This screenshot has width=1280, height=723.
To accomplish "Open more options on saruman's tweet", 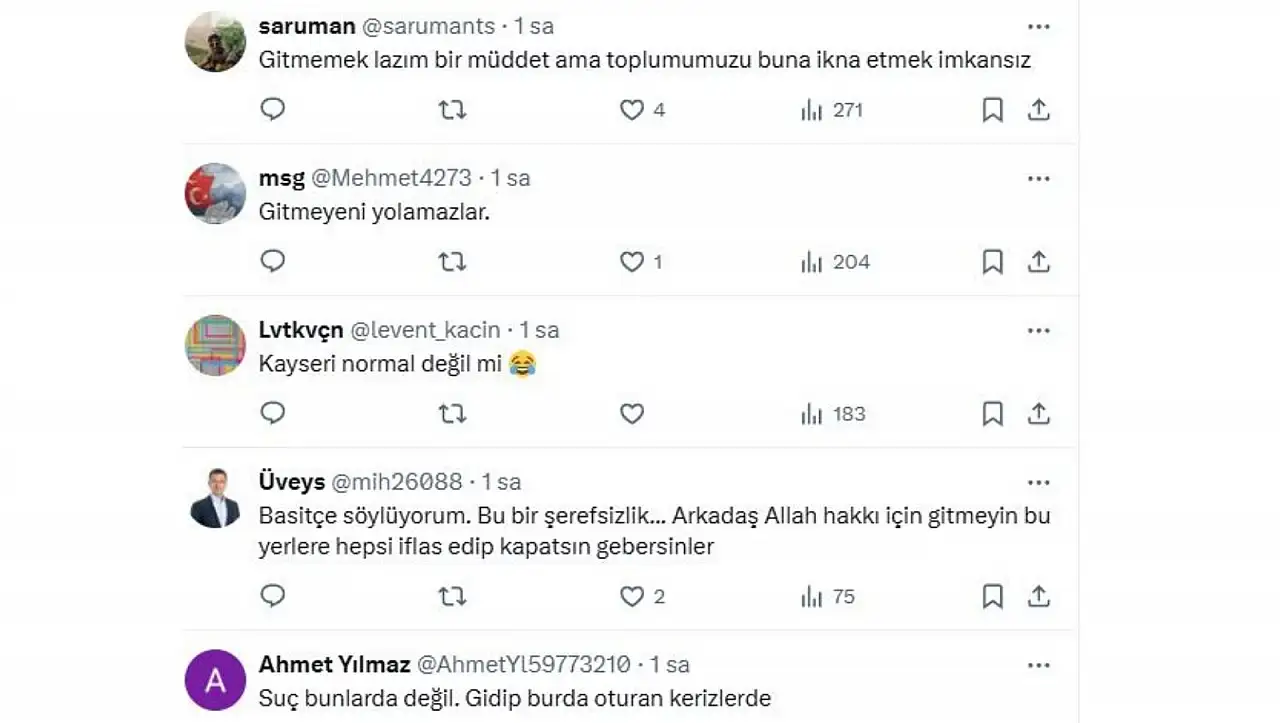I will click(x=1039, y=27).
